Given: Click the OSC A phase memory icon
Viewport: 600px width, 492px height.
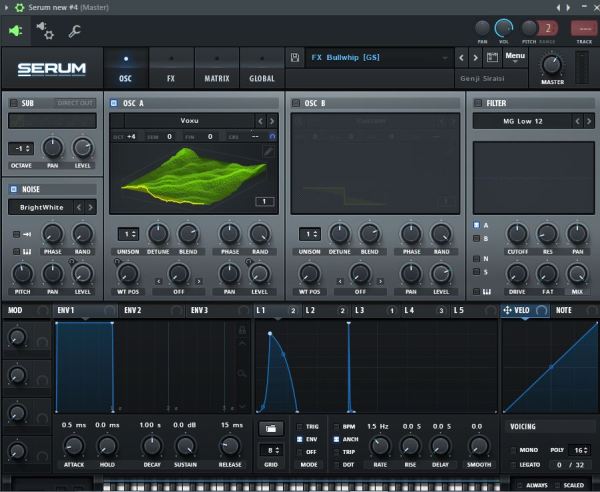Looking at the screenshot, I should (x=272, y=136).
